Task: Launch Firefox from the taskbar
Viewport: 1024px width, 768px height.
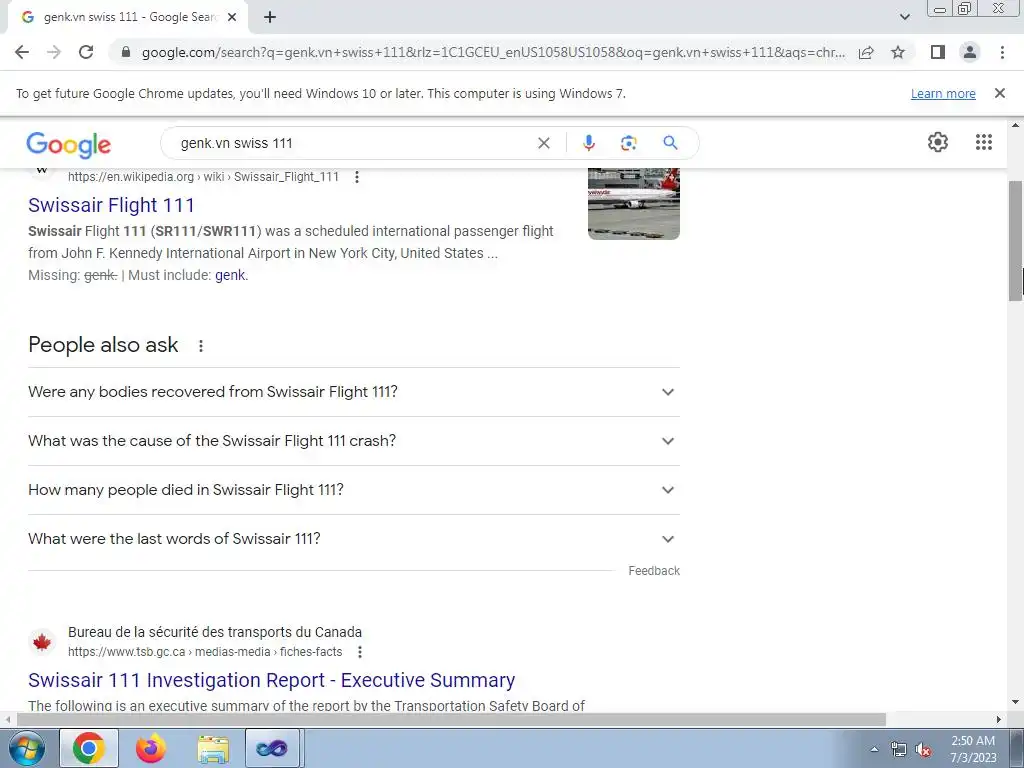Action: [151, 748]
